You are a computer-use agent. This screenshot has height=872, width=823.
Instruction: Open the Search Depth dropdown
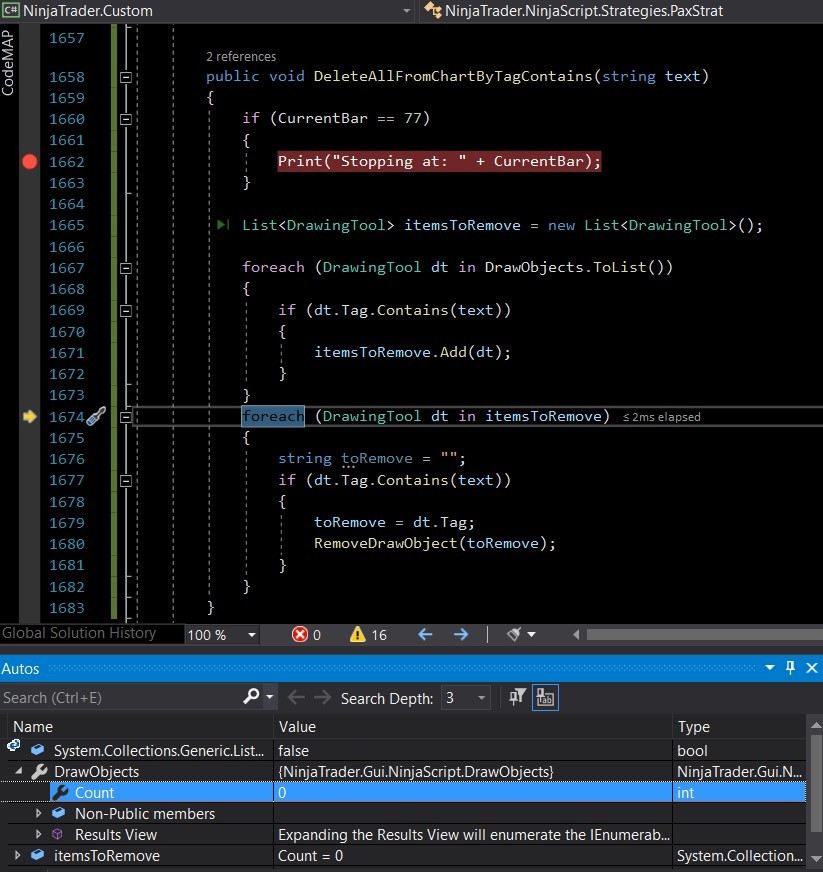coord(482,697)
